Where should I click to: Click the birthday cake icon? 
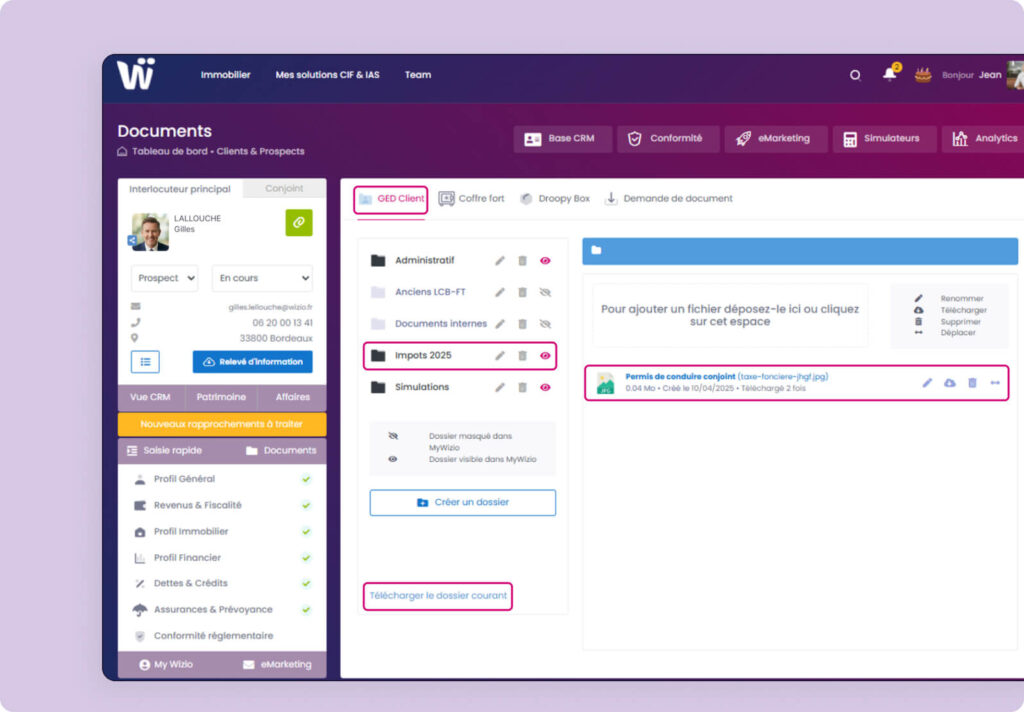pyautogui.click(x=923, y=74)
